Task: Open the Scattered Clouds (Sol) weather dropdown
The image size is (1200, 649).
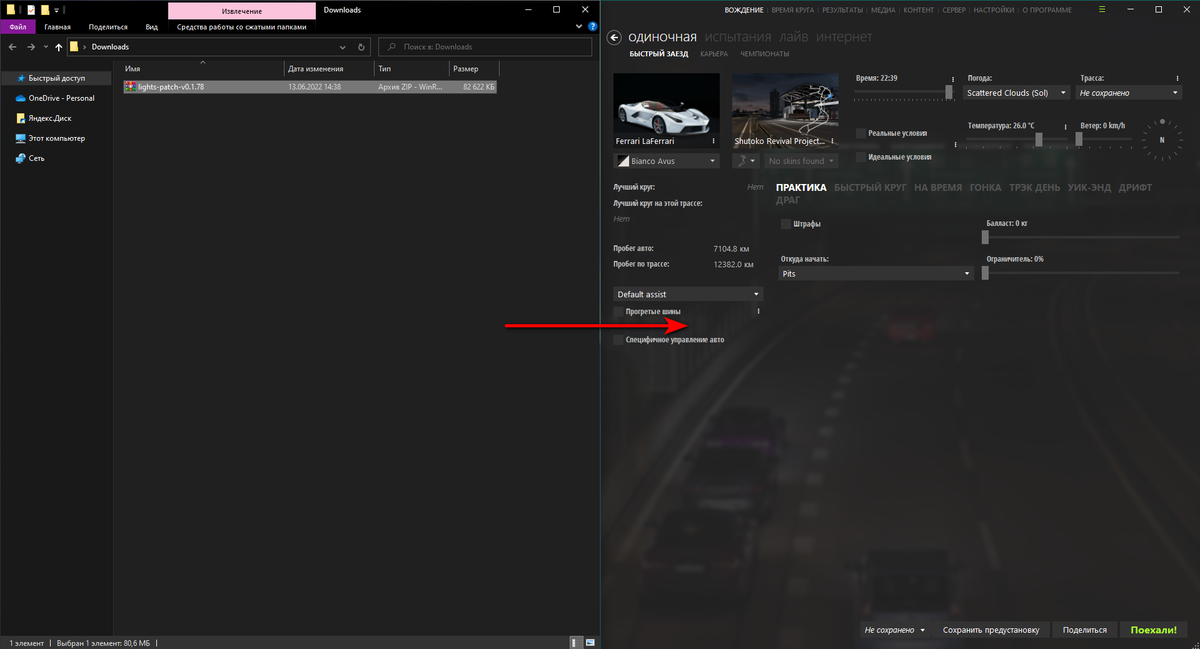Action: pyautogui.click(x=1016, y=92)
